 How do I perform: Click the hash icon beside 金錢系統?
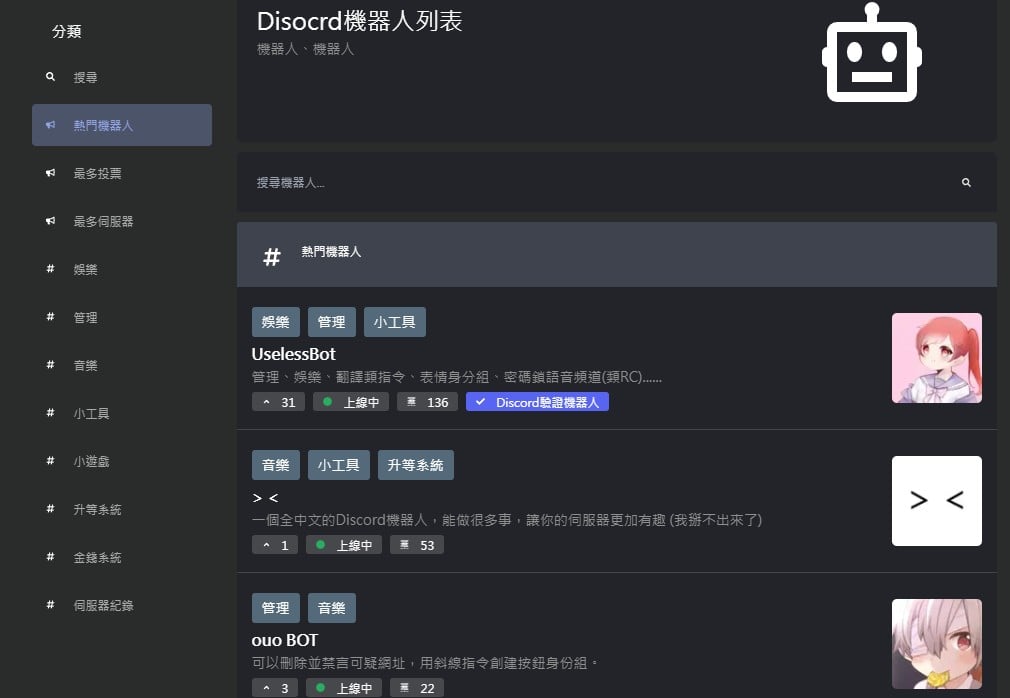(50, 556)
